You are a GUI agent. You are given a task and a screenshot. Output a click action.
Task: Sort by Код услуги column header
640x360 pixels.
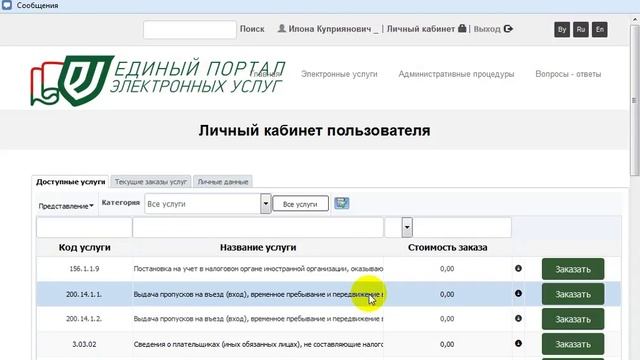pyautogui.click(x=84, y=247)
